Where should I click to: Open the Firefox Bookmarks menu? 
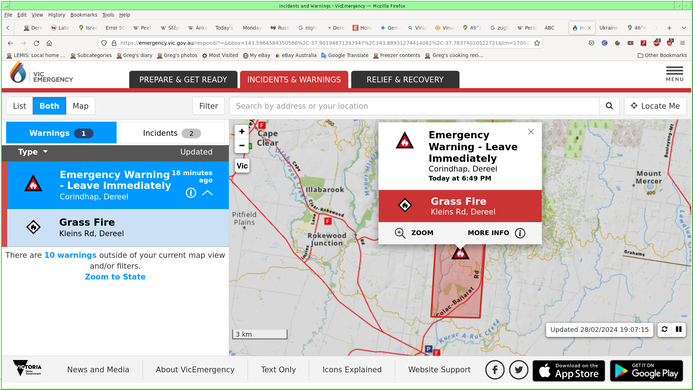[83, 15]
